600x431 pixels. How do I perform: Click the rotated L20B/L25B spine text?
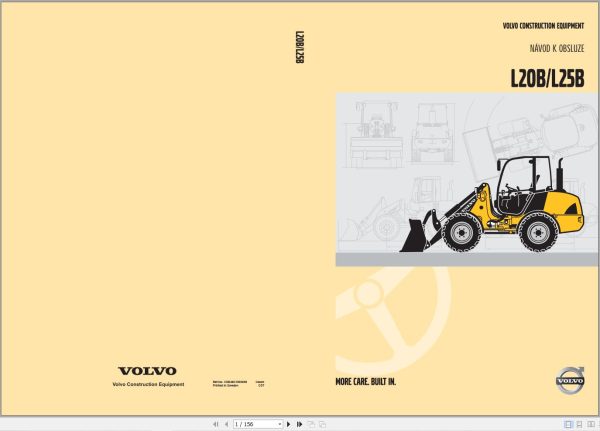click(x=300, y=47)
